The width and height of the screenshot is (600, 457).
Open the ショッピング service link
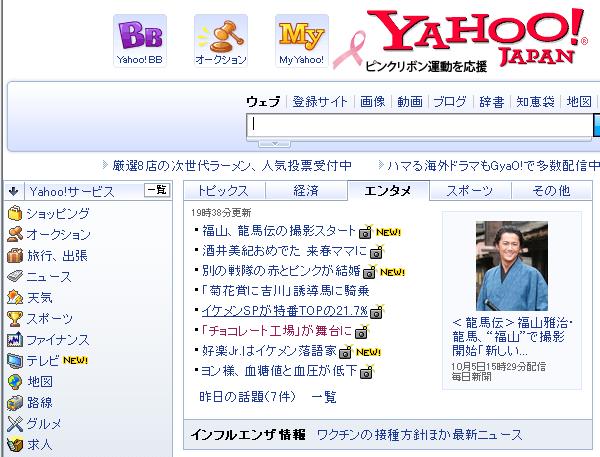(58, 214)
